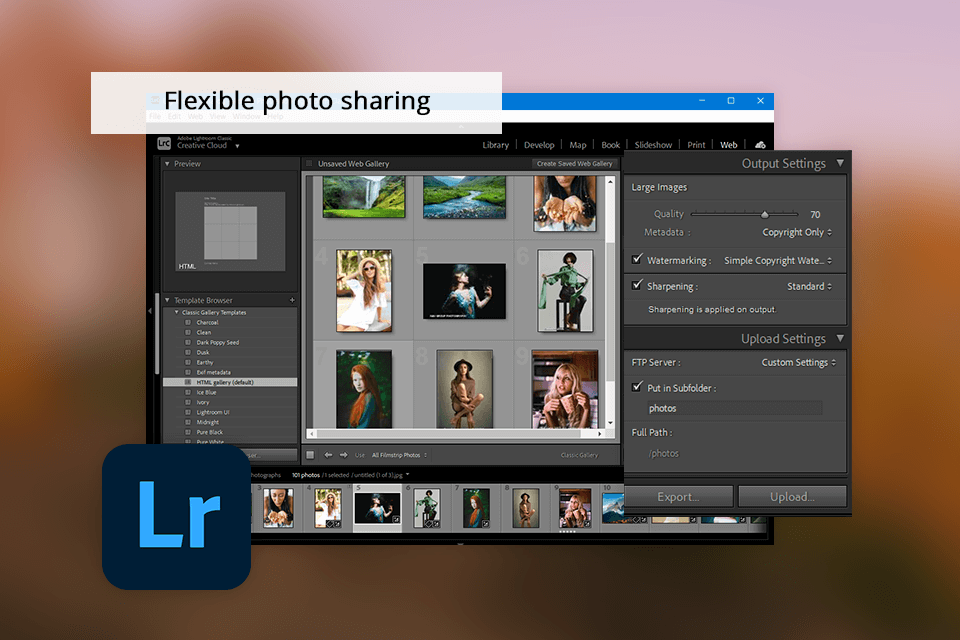Collapse the left panel group with the side arrow

tap(150, 311)
